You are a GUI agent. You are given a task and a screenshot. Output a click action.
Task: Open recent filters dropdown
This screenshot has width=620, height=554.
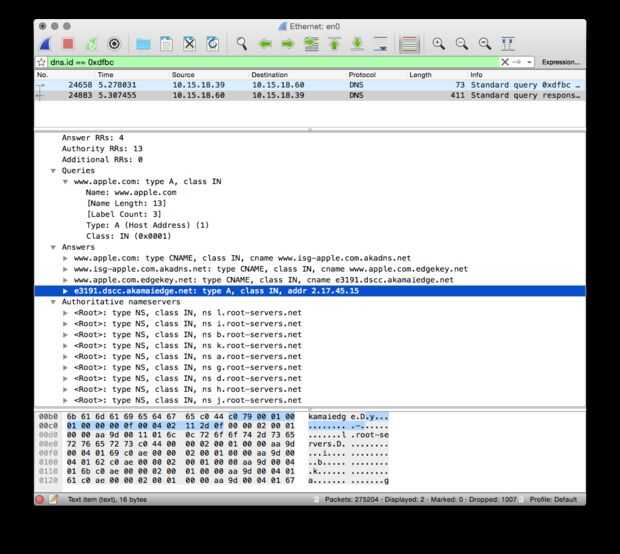coord(529,62)
